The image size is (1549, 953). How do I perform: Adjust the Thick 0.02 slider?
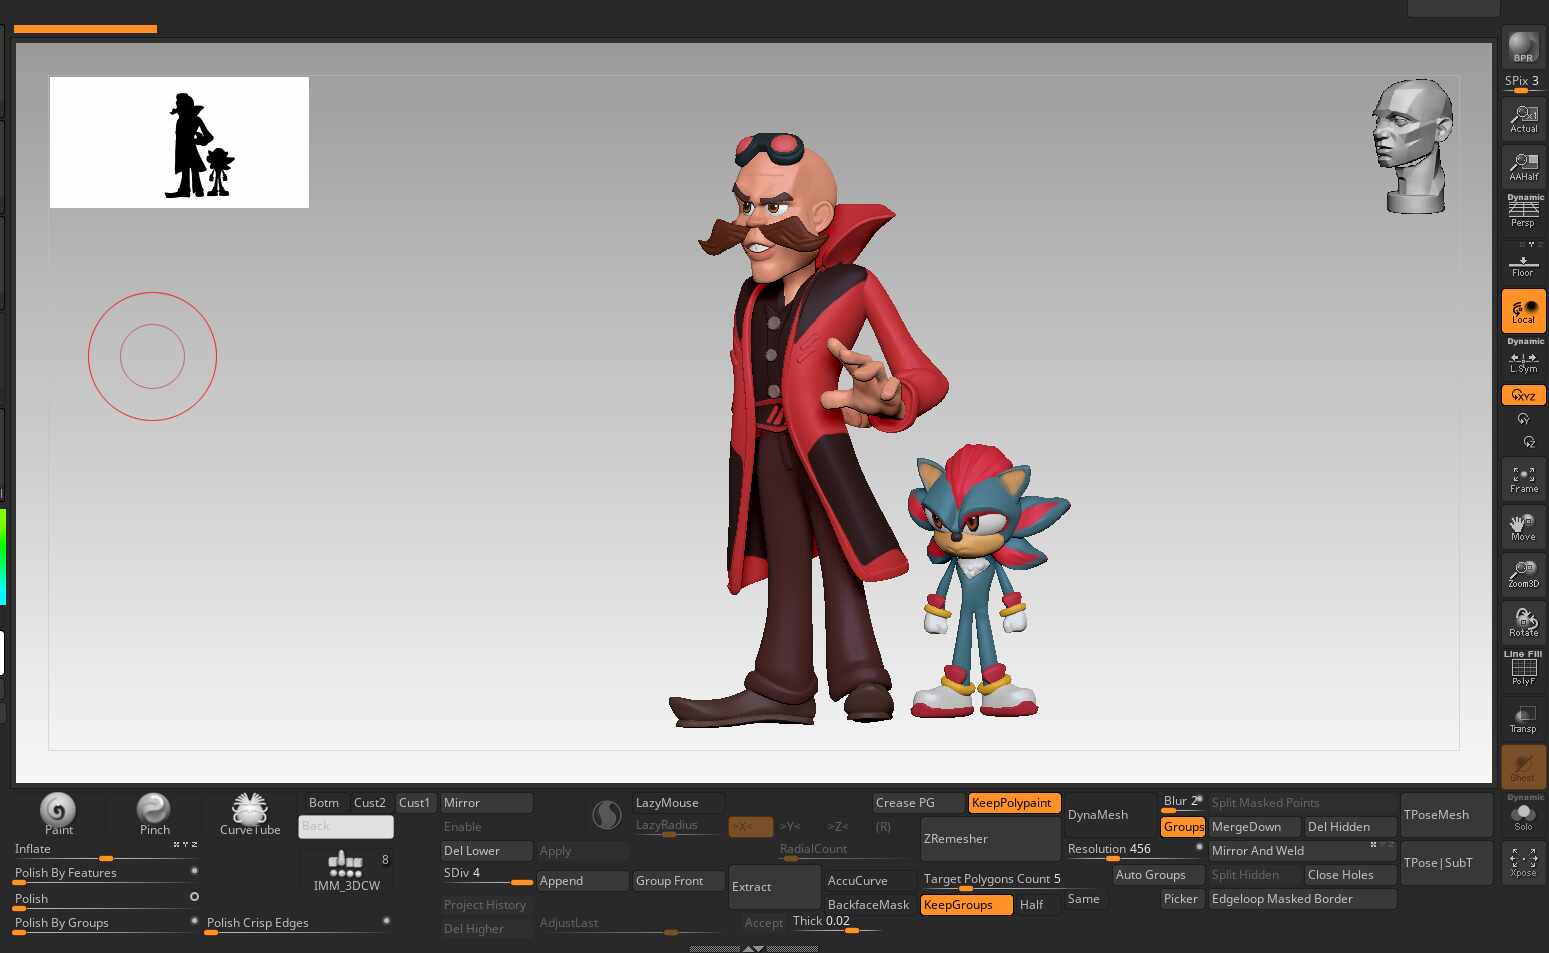pos(836,923)
